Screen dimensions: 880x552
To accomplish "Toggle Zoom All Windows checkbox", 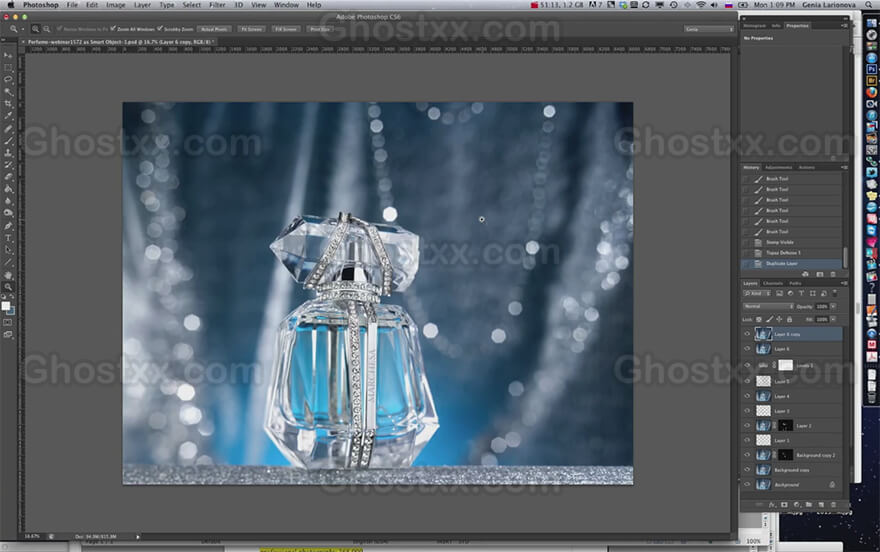I will pyautogui.click(x=113, y=29).
